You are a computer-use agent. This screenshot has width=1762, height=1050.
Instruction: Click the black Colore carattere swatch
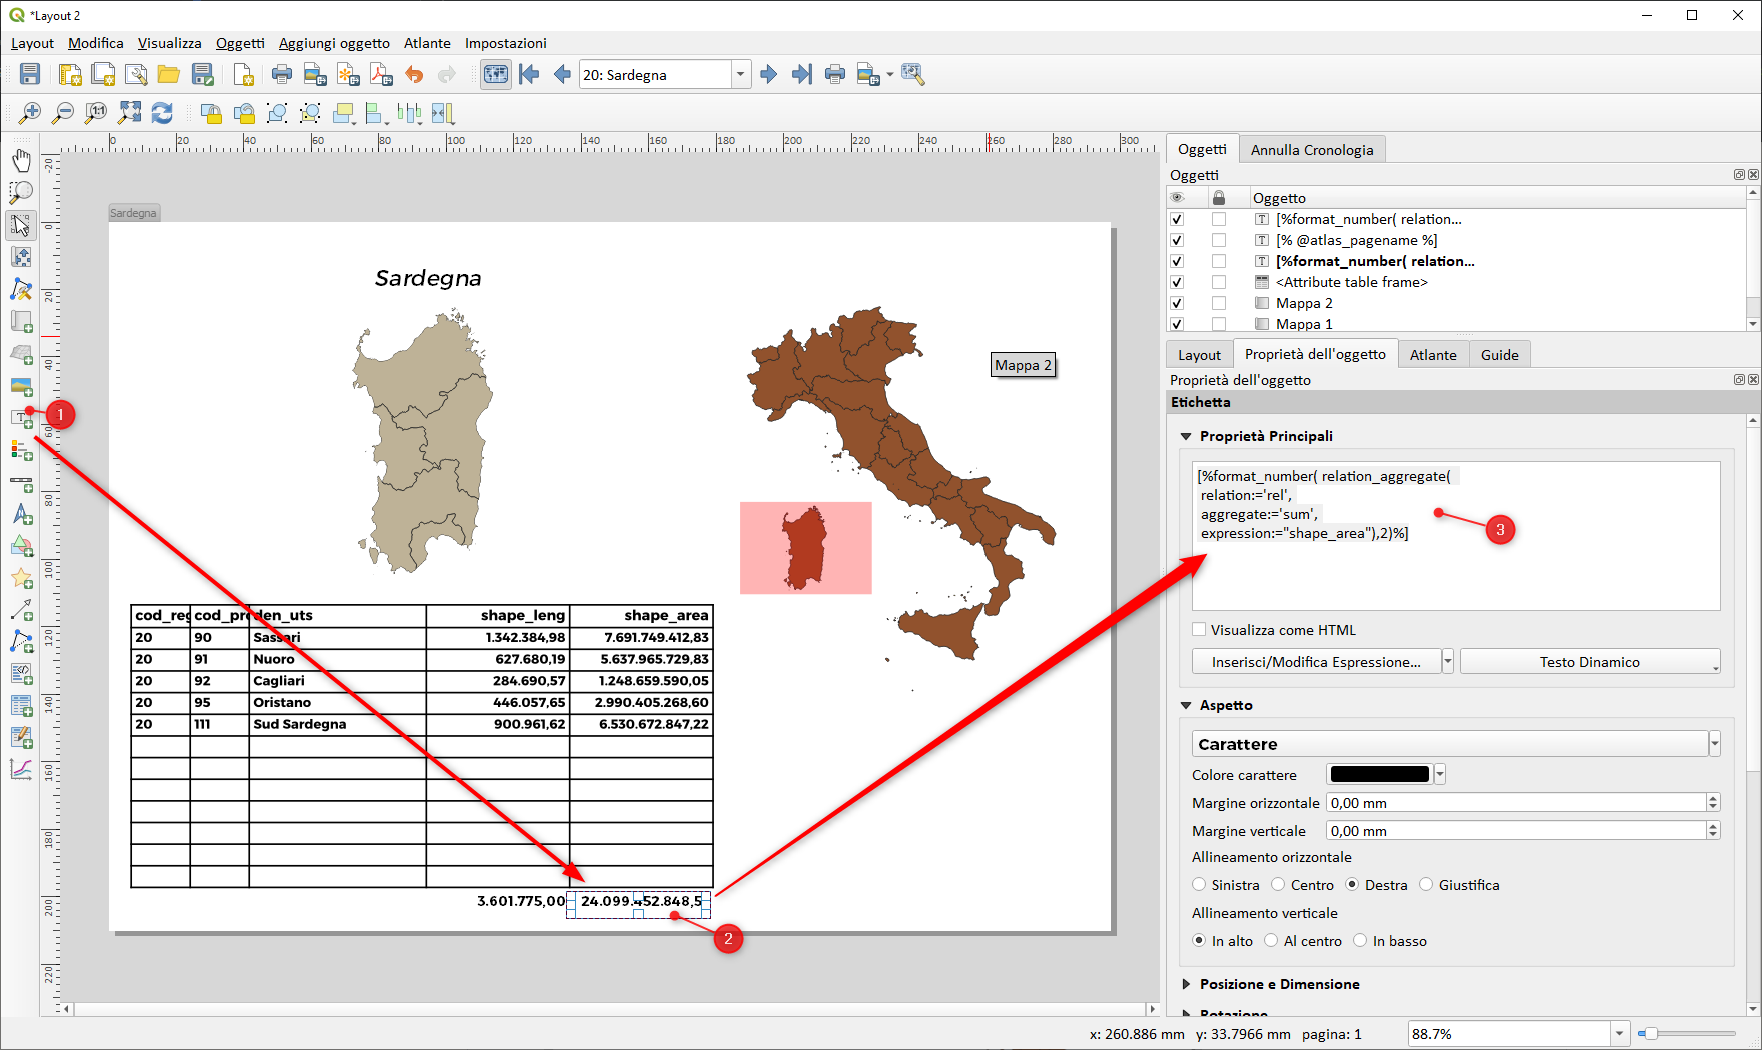click(x=1379, y=775)
